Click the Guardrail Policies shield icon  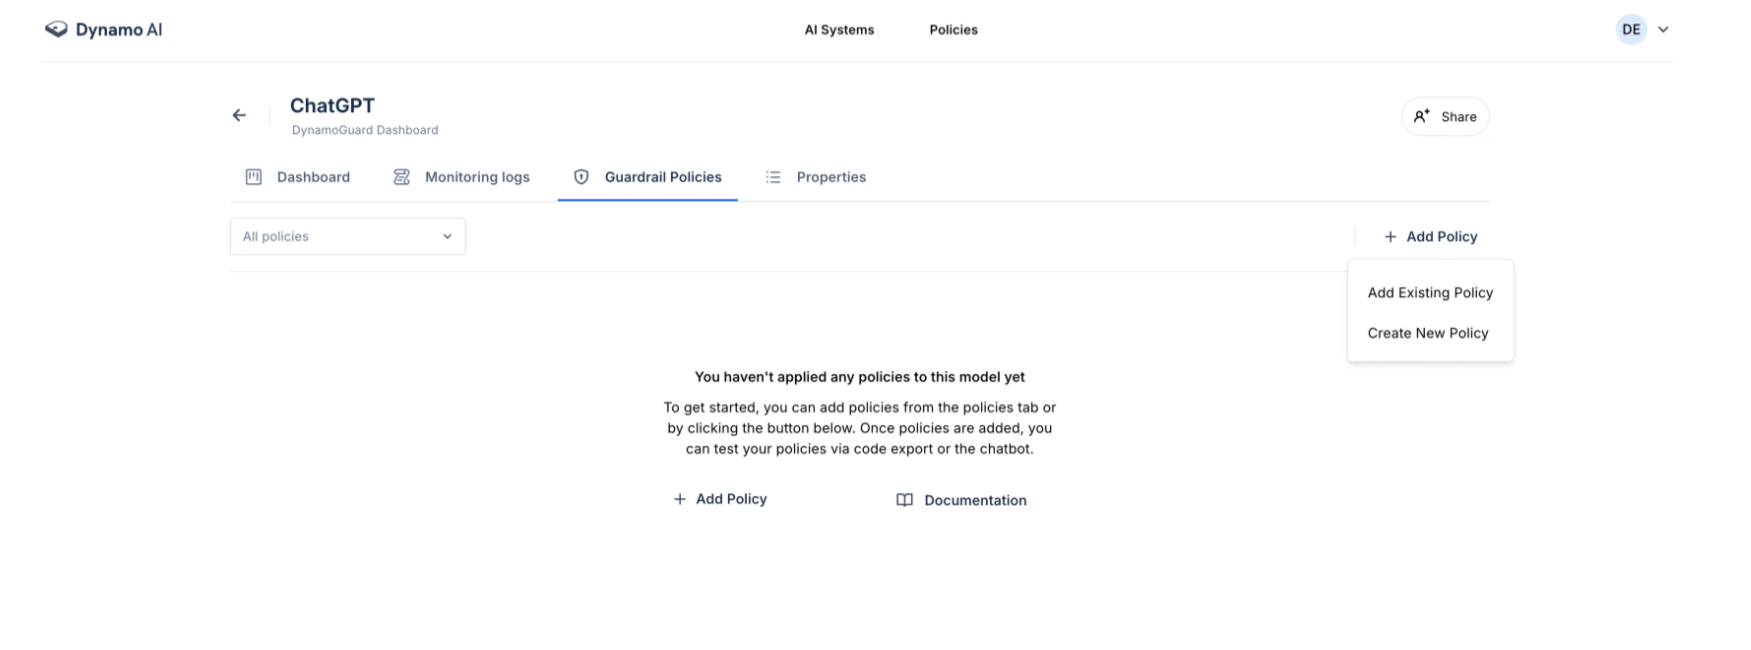coord(581,177)
